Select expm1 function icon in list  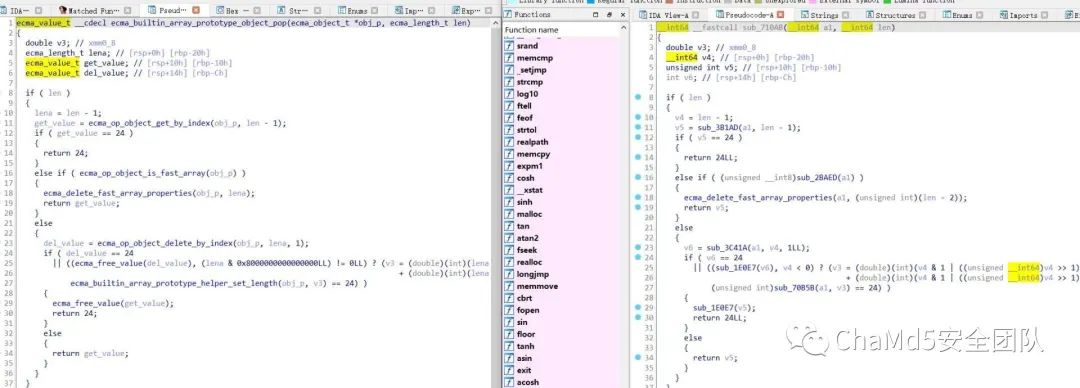(510, 166)
